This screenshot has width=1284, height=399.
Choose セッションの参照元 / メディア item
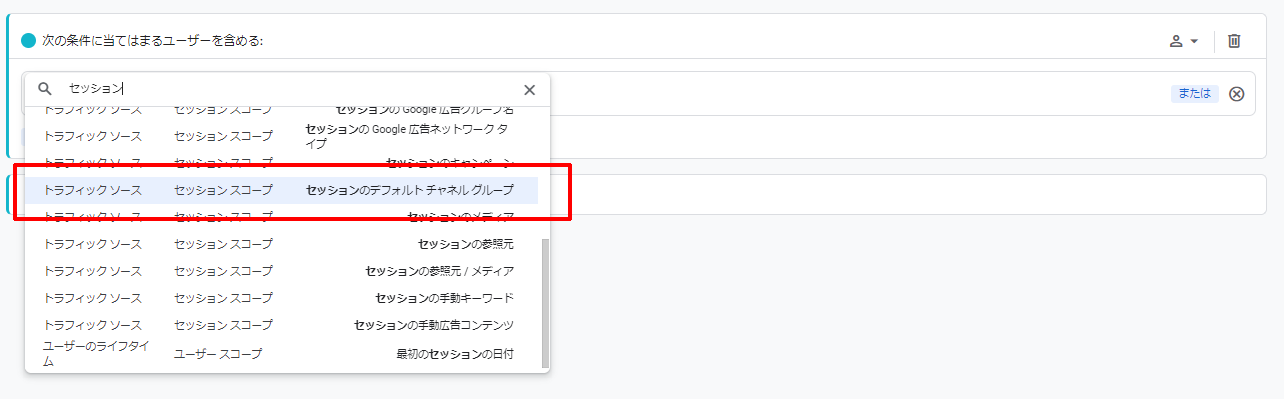point(282,271)
